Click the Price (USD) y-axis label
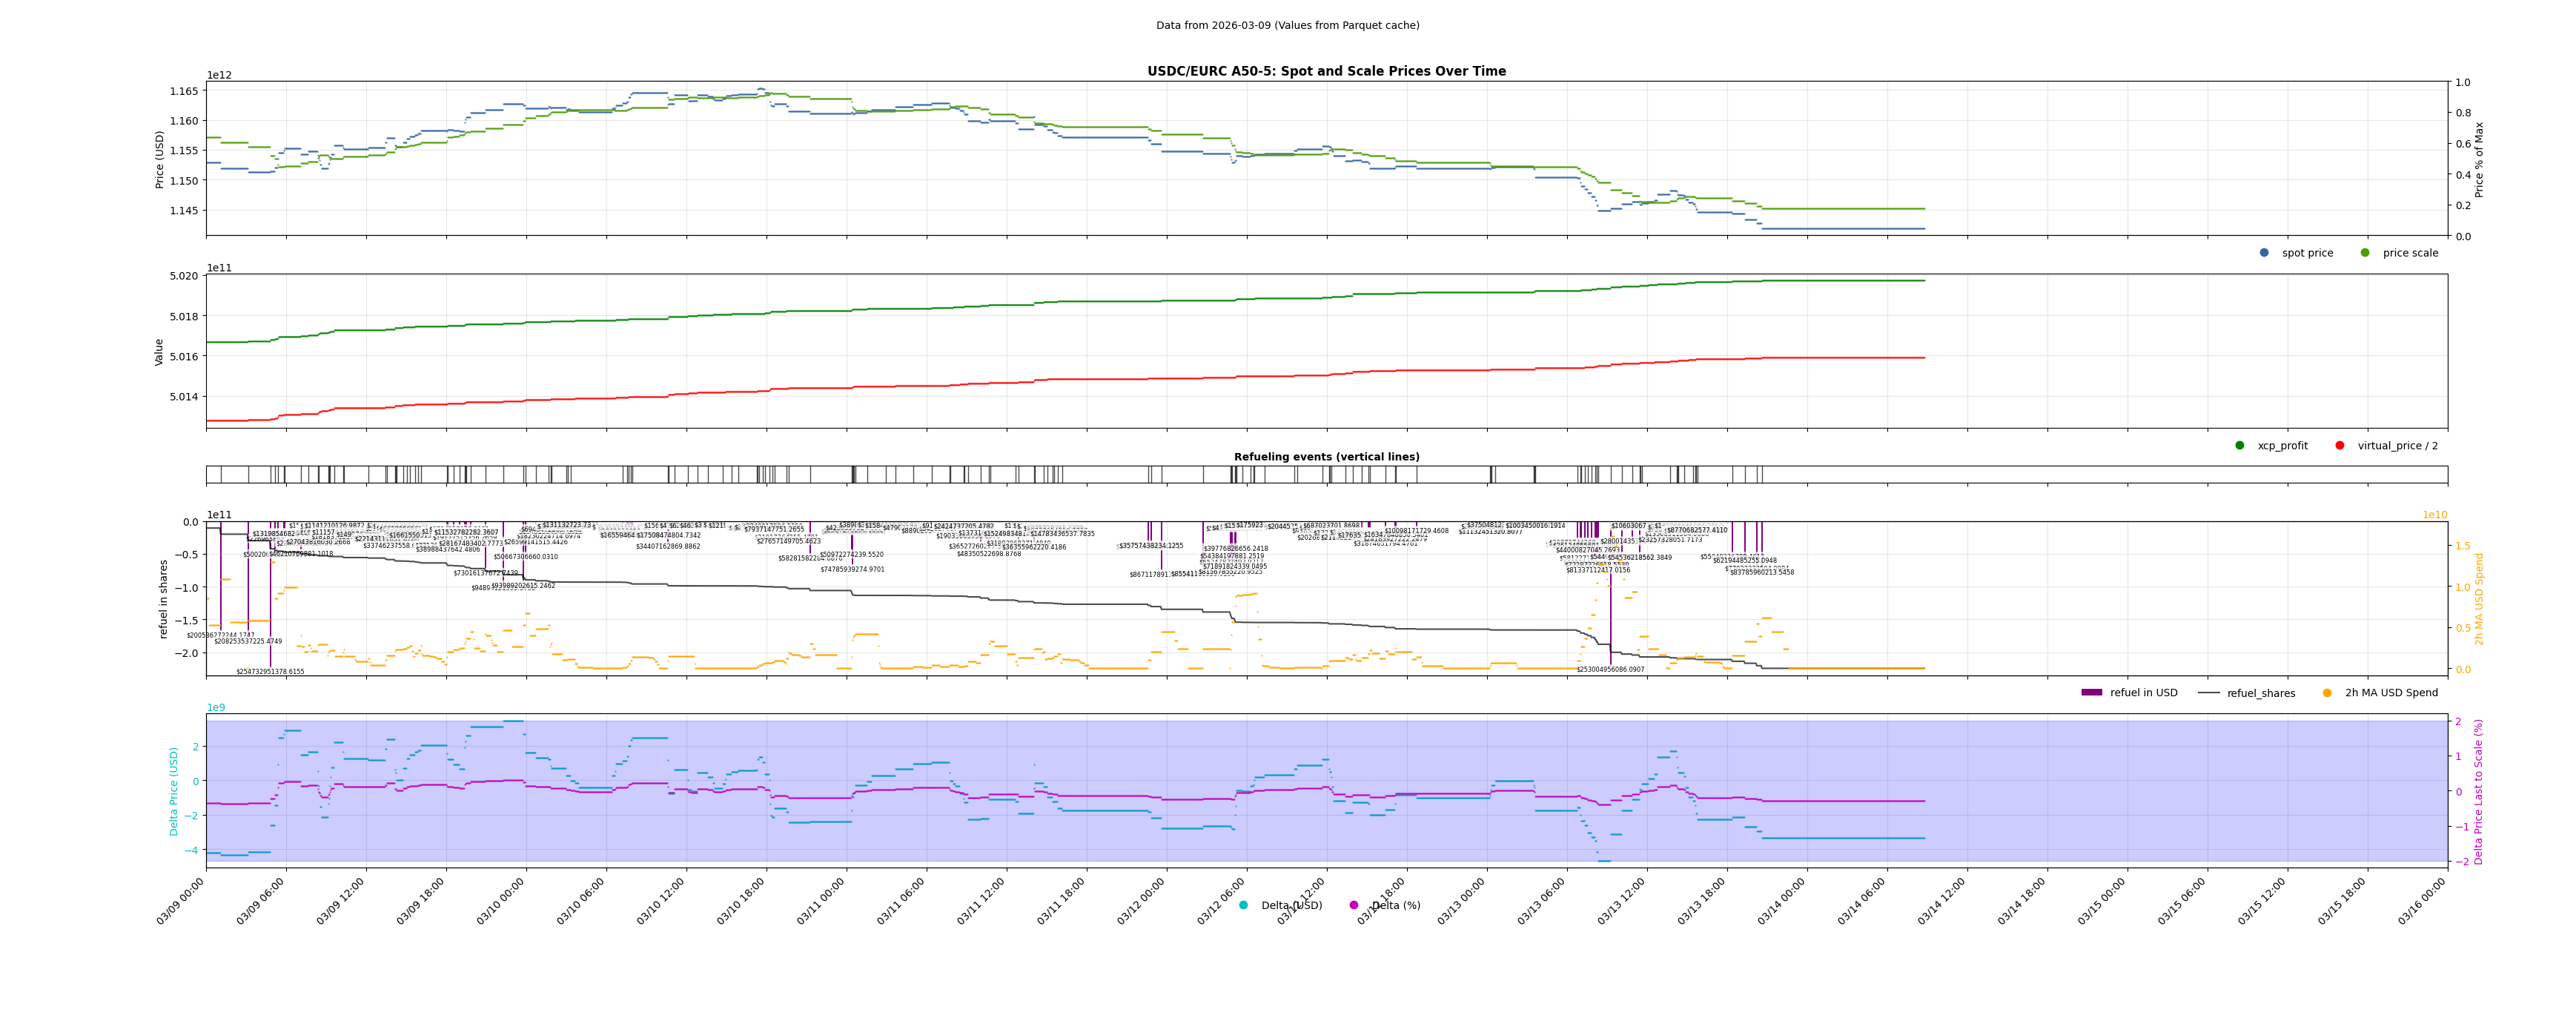2576x1021 pixels. click(160, 159)
